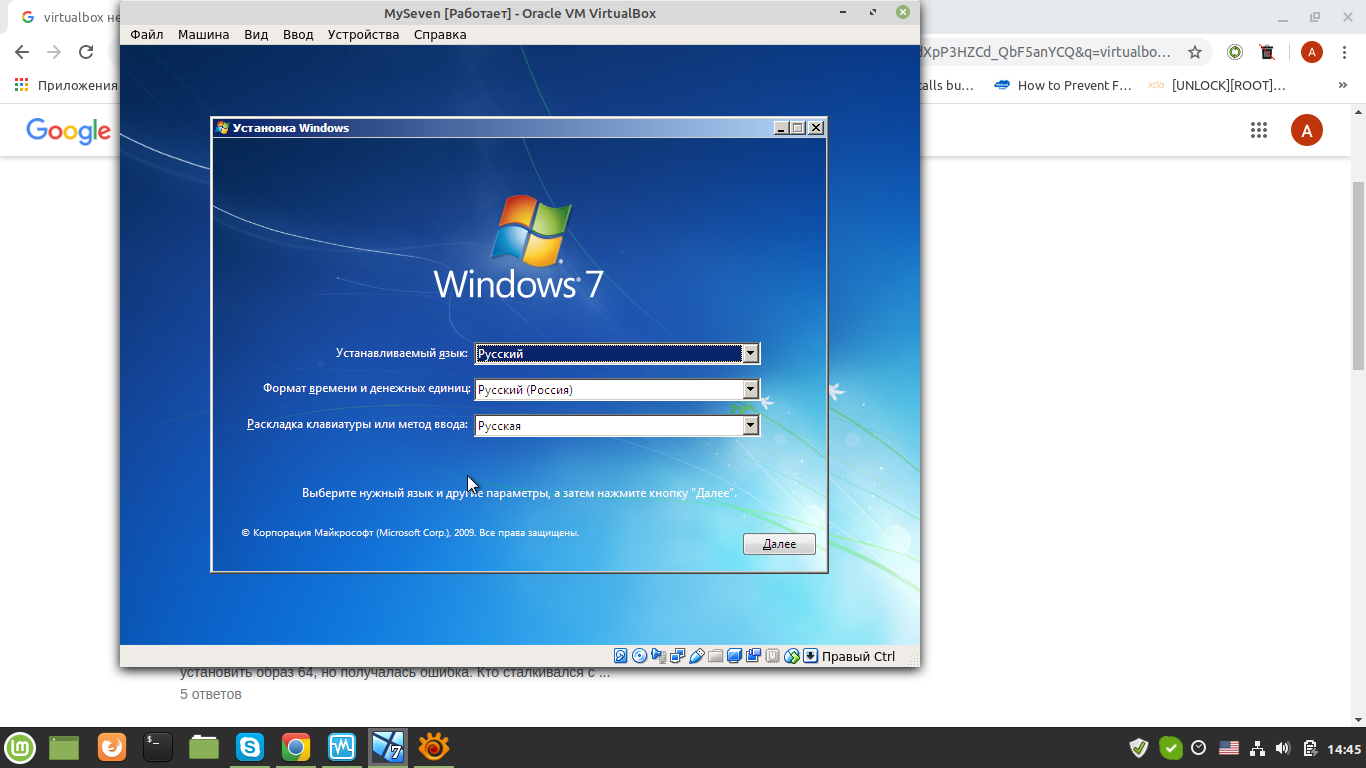Open Приложения bookmarks shortcut in Chrome
Image resolution: width=1366 pixels, height=768 pixels.
pyautogui.click(x=67, y=85)
